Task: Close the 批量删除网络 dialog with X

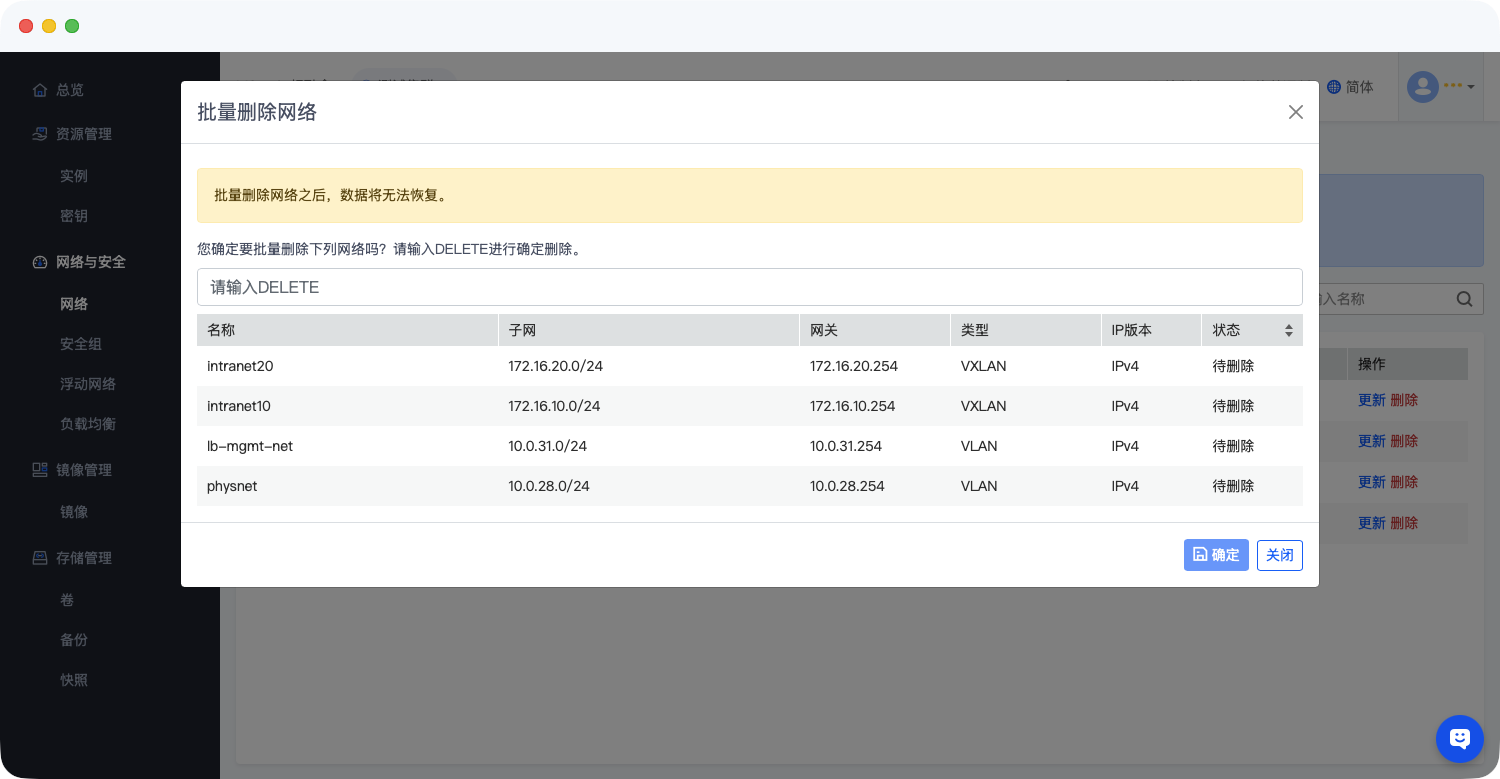Action: coord(1295,112)
